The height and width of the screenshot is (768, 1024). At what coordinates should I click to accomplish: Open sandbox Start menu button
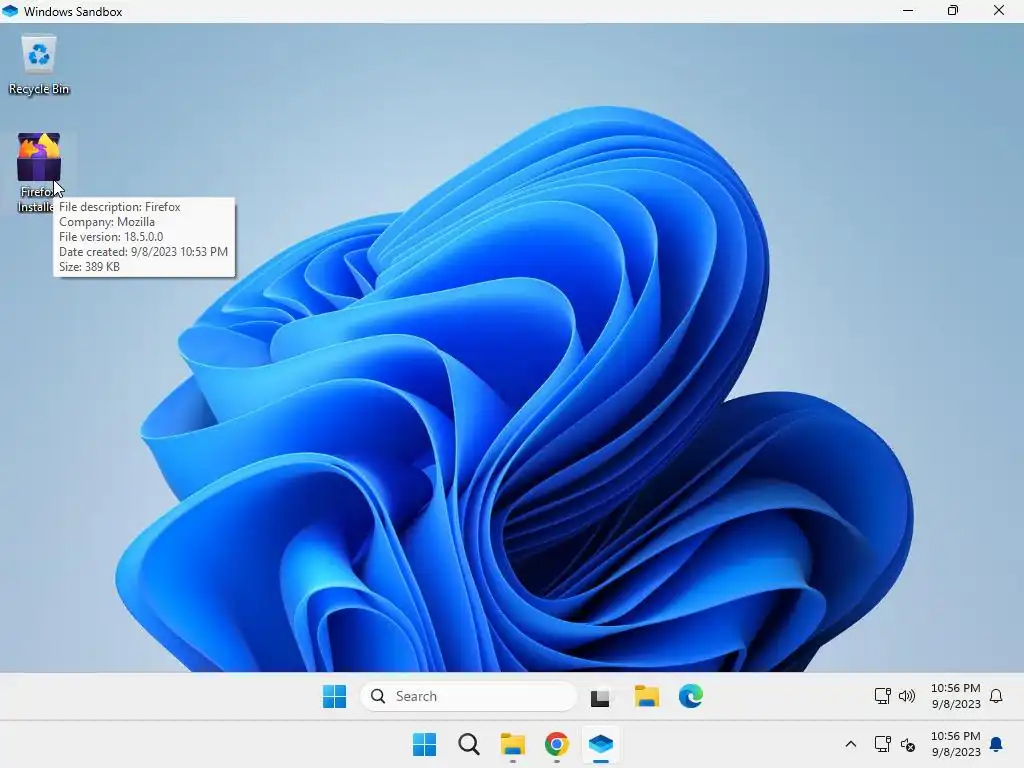pyautogui.click(x=334, y=696)
